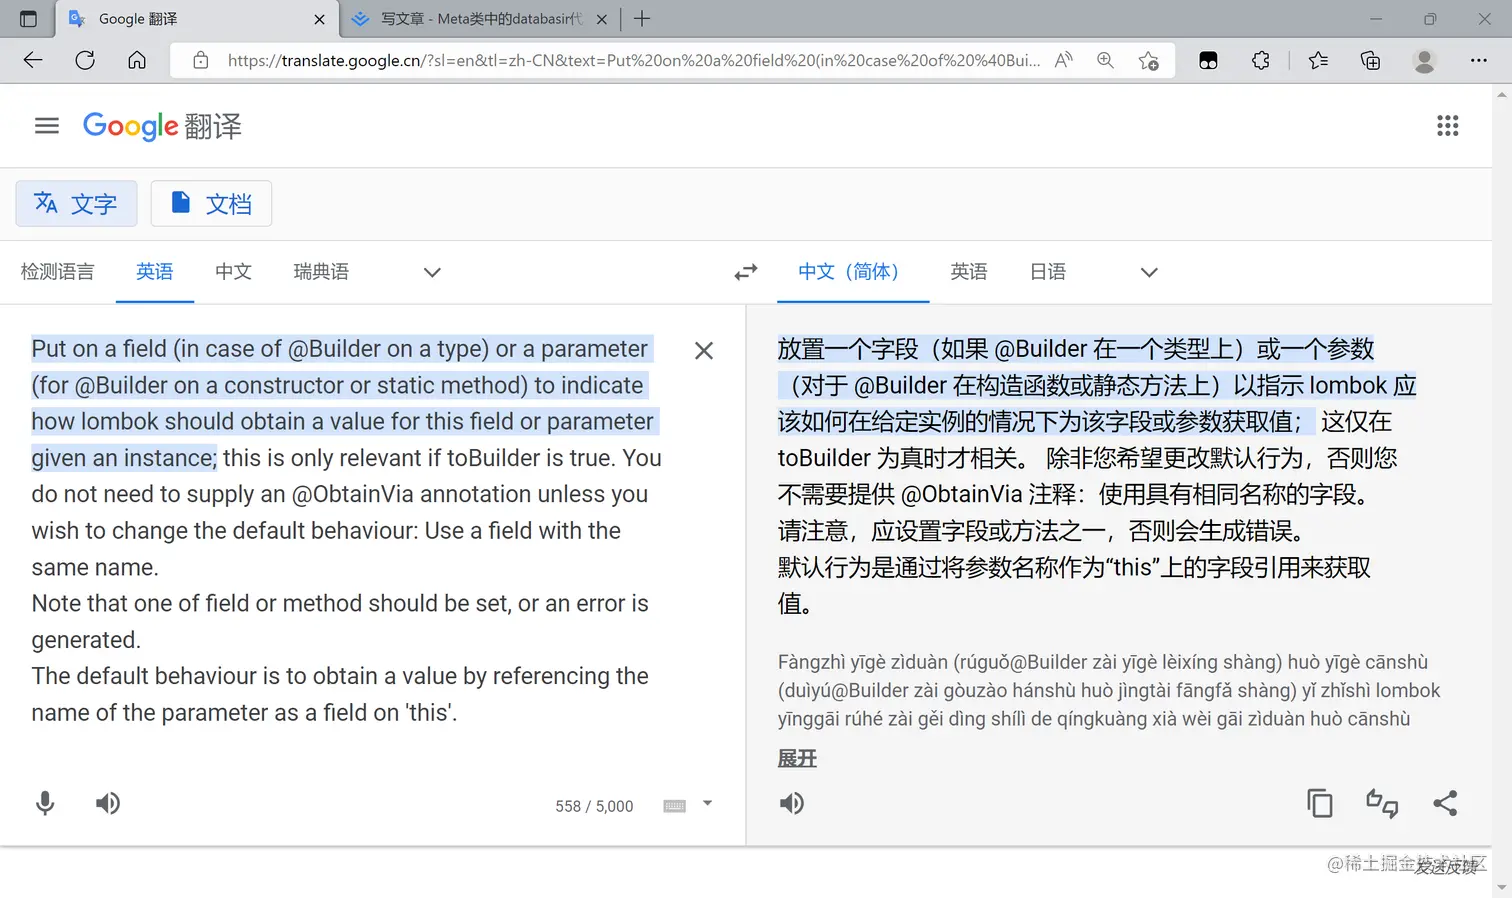Select 瑞典语 as the source language
The image size is (1512, 898).
click(x=321, y=272)
